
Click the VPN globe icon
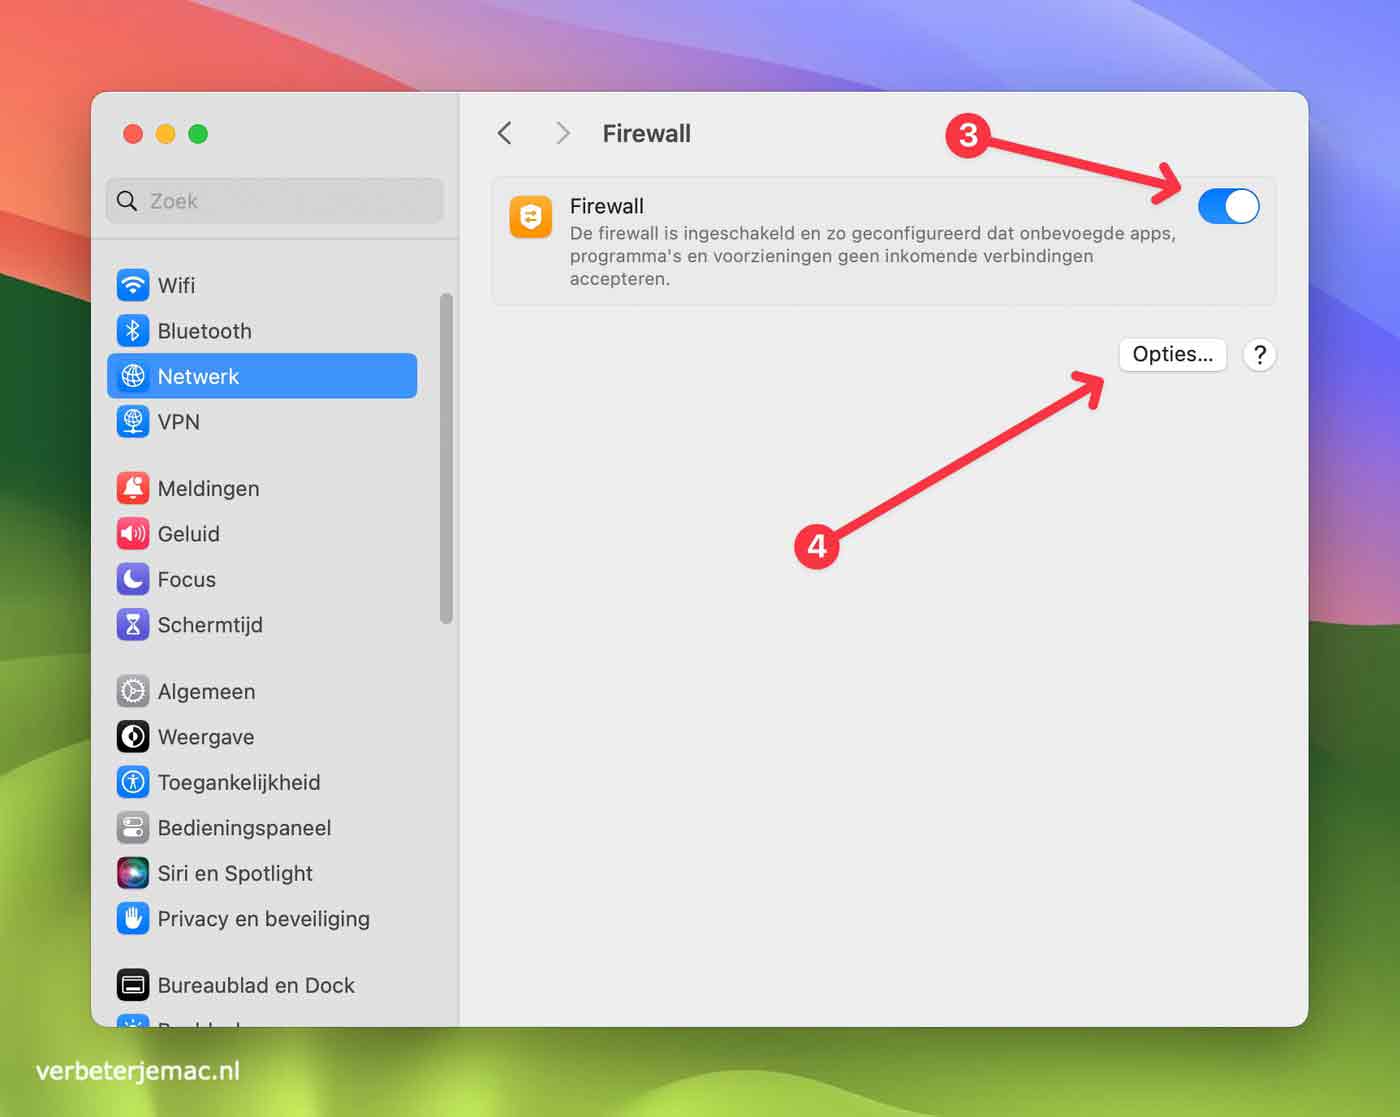click(x=133, y=421)
